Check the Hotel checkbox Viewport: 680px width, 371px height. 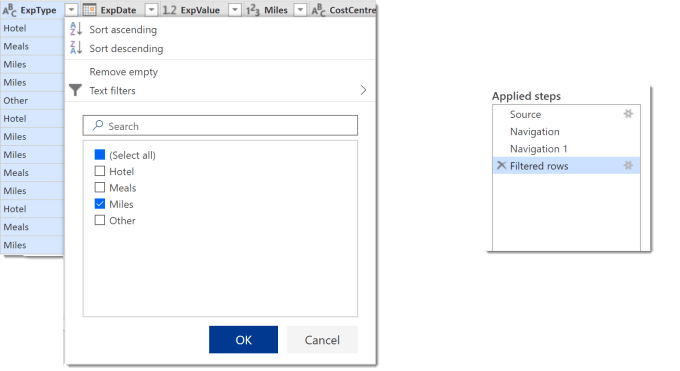(100, 171)
